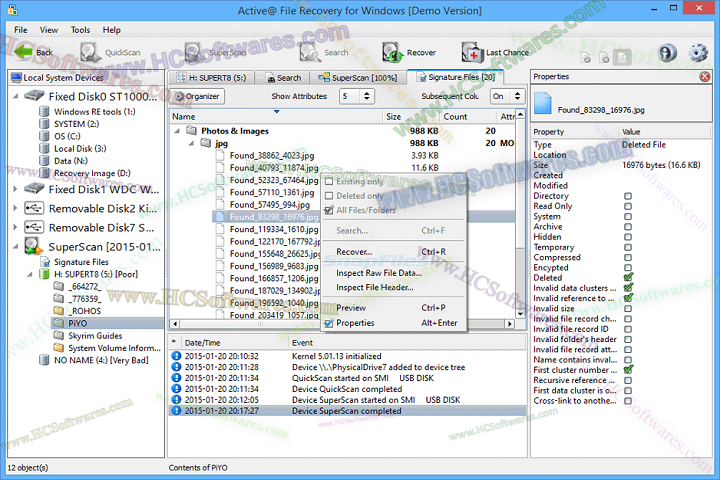Open the File menu
Screen dimensions: 720x480
[x=21, y=30]
